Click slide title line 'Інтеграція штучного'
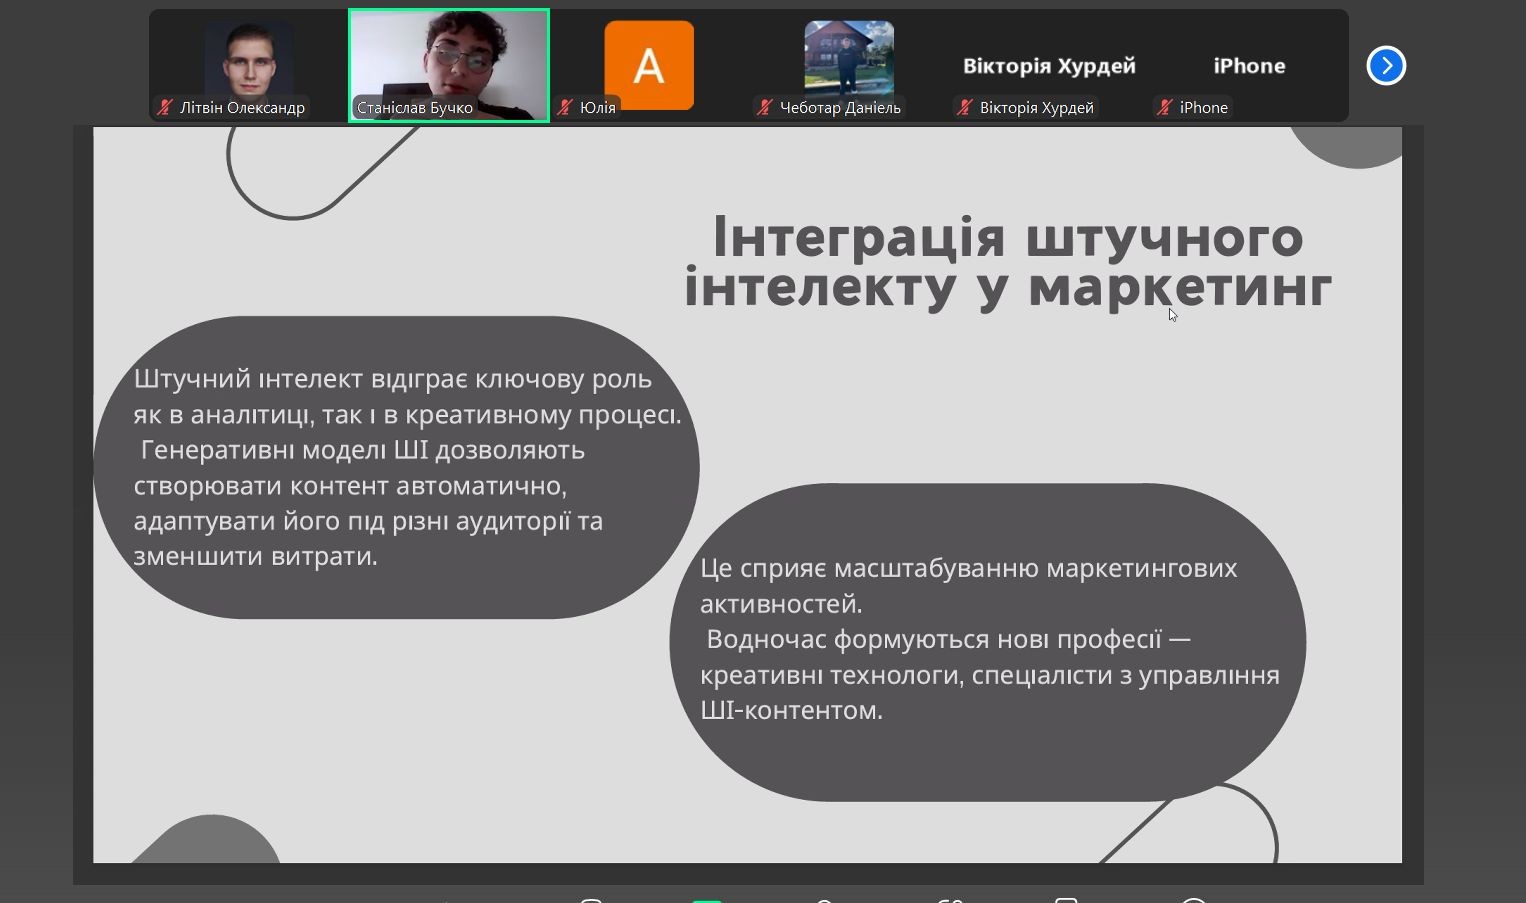Viewport: 1526px width, 903px height. coord(1008,238)
